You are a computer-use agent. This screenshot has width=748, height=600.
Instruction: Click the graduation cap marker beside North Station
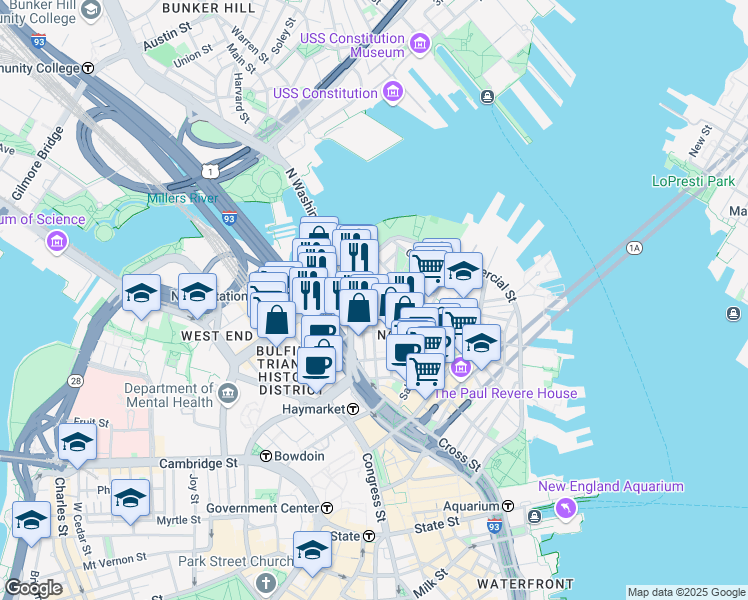tap(197, 293)
